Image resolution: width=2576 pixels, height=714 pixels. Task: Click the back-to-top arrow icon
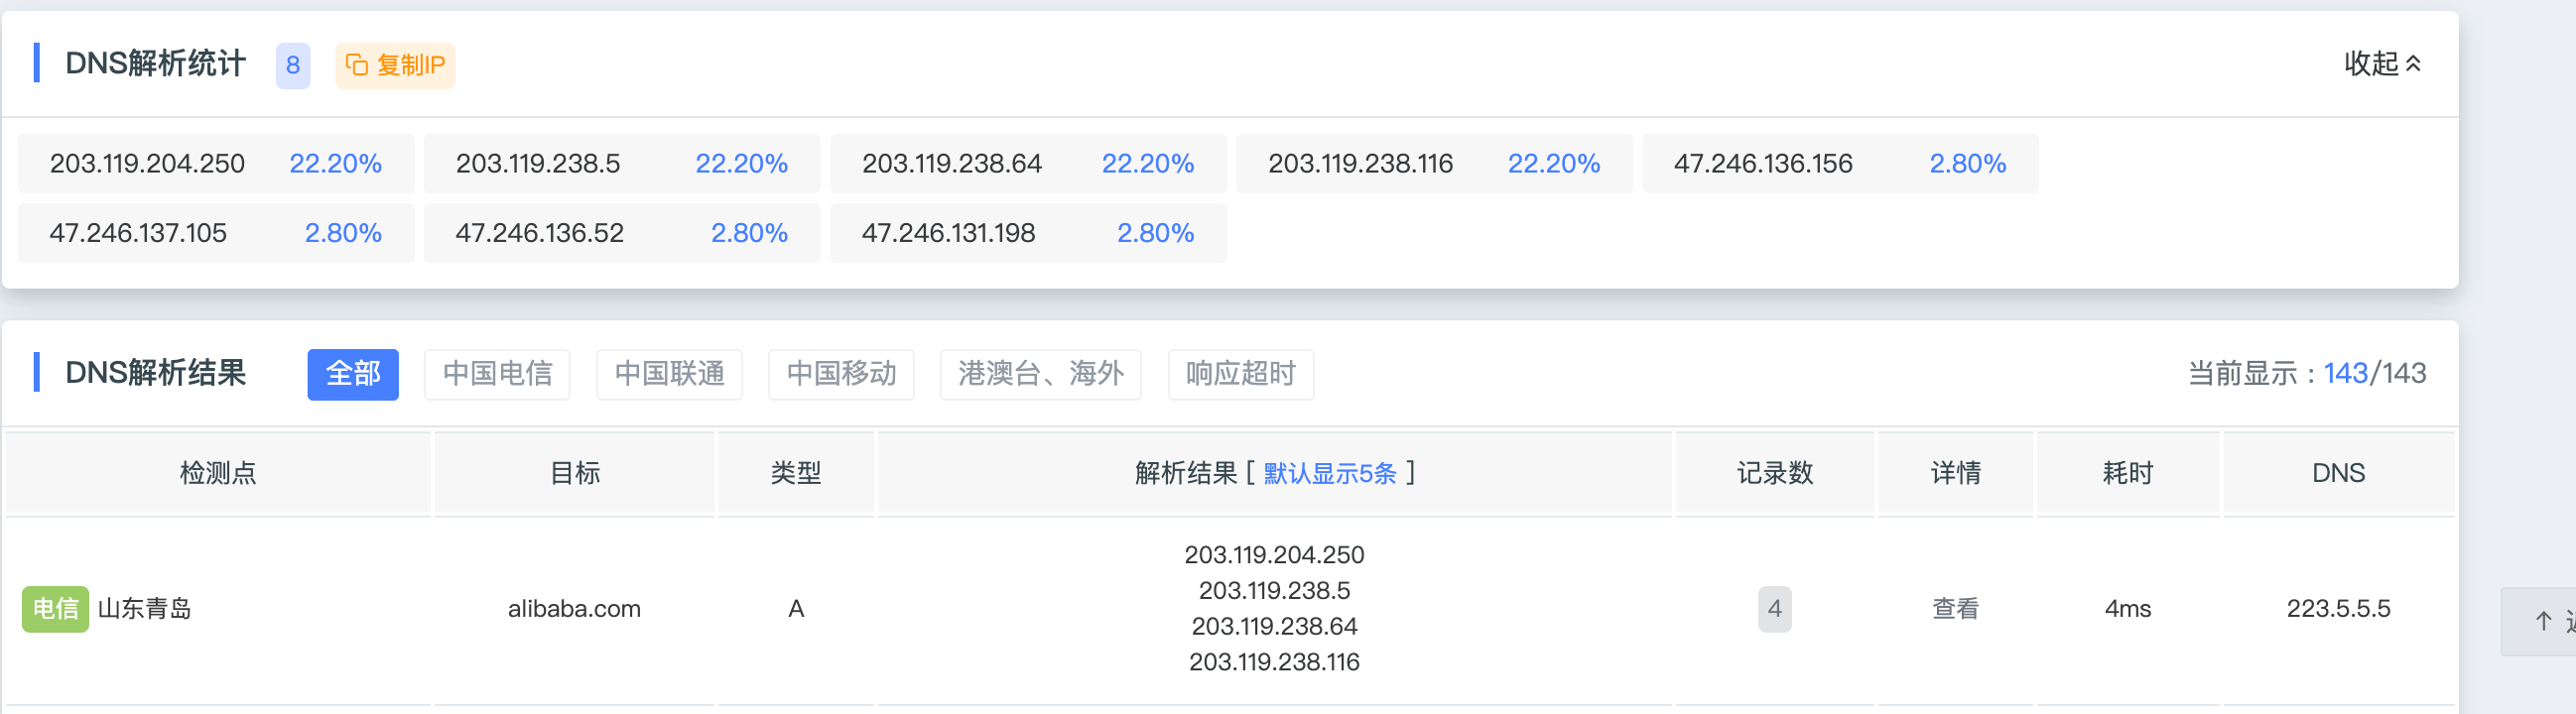pyautogui.click(x=2544, y=621)
